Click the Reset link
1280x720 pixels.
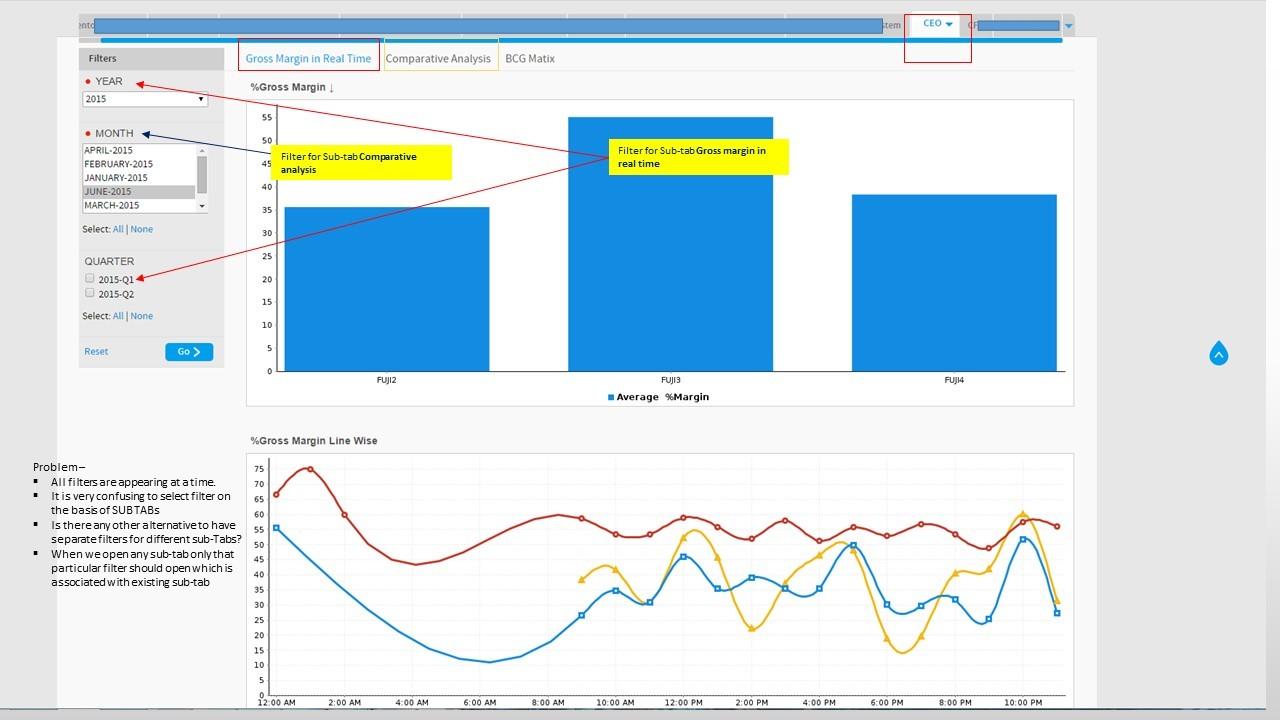pyautogui.click(x=96, y=351)
